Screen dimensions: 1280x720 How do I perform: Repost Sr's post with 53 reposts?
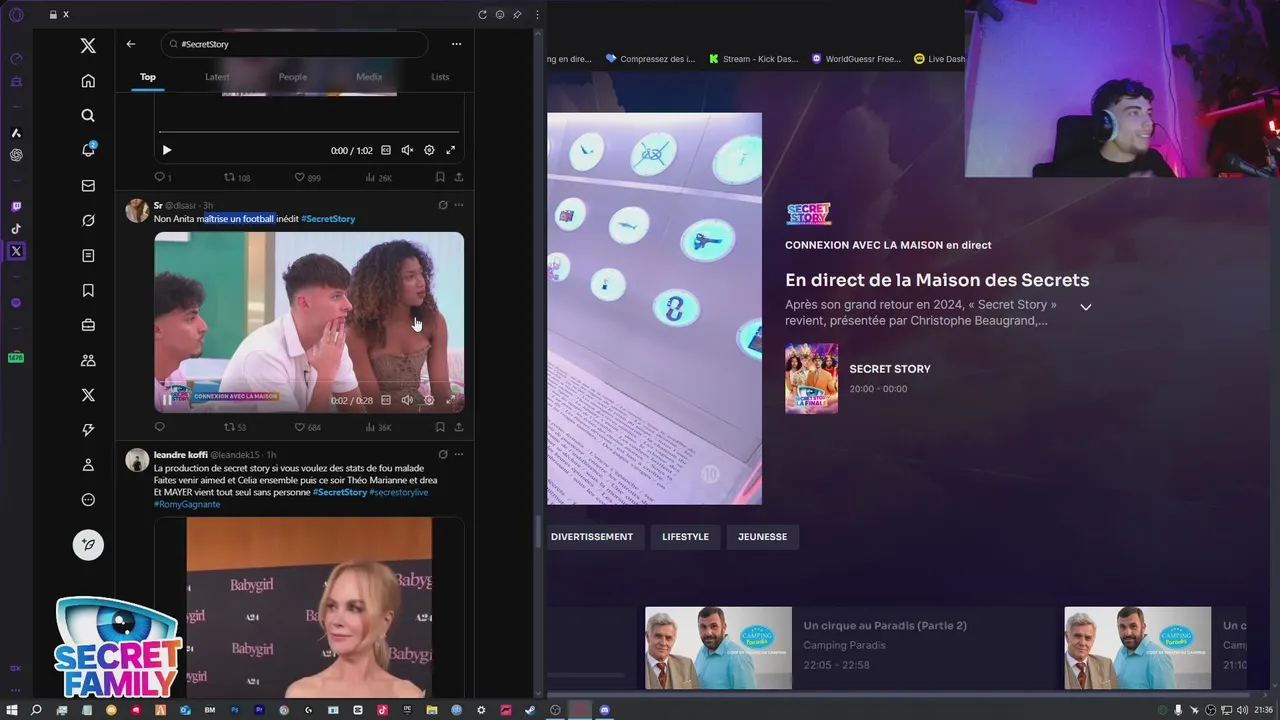click(x=235, y=427)
